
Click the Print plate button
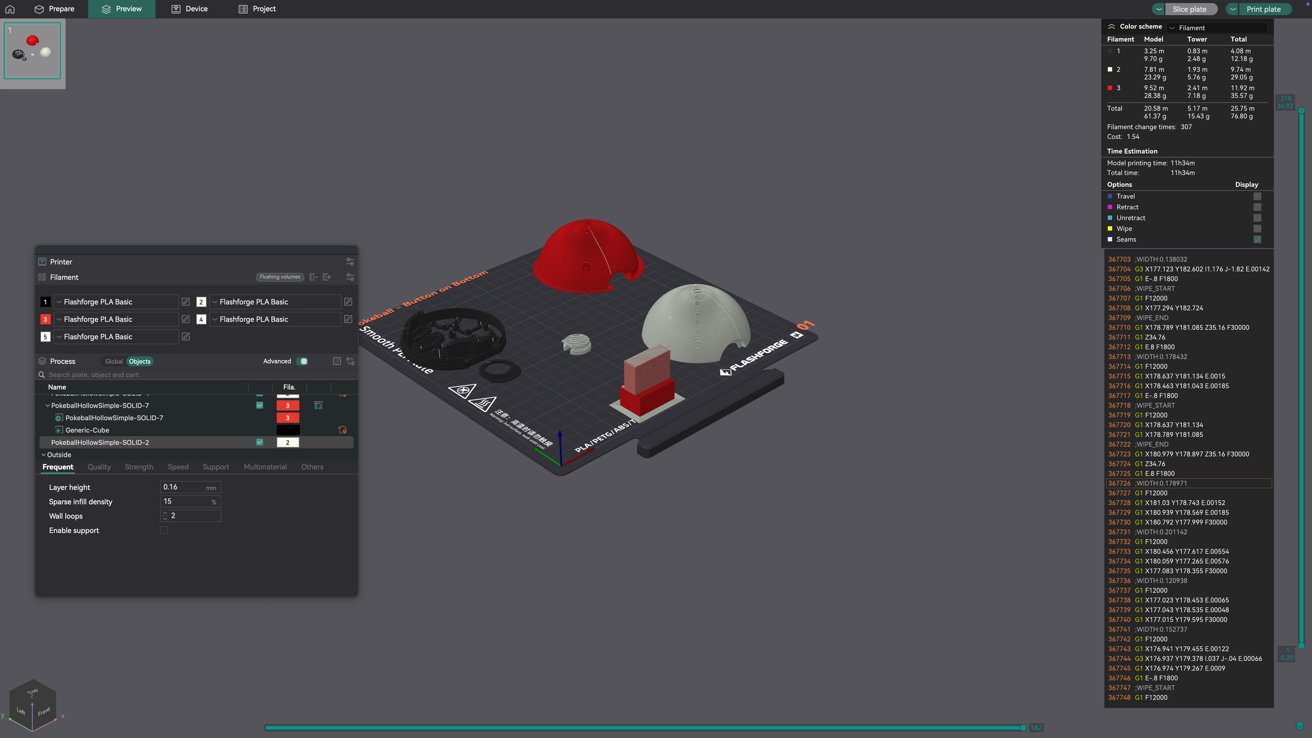click(1262, 9)
